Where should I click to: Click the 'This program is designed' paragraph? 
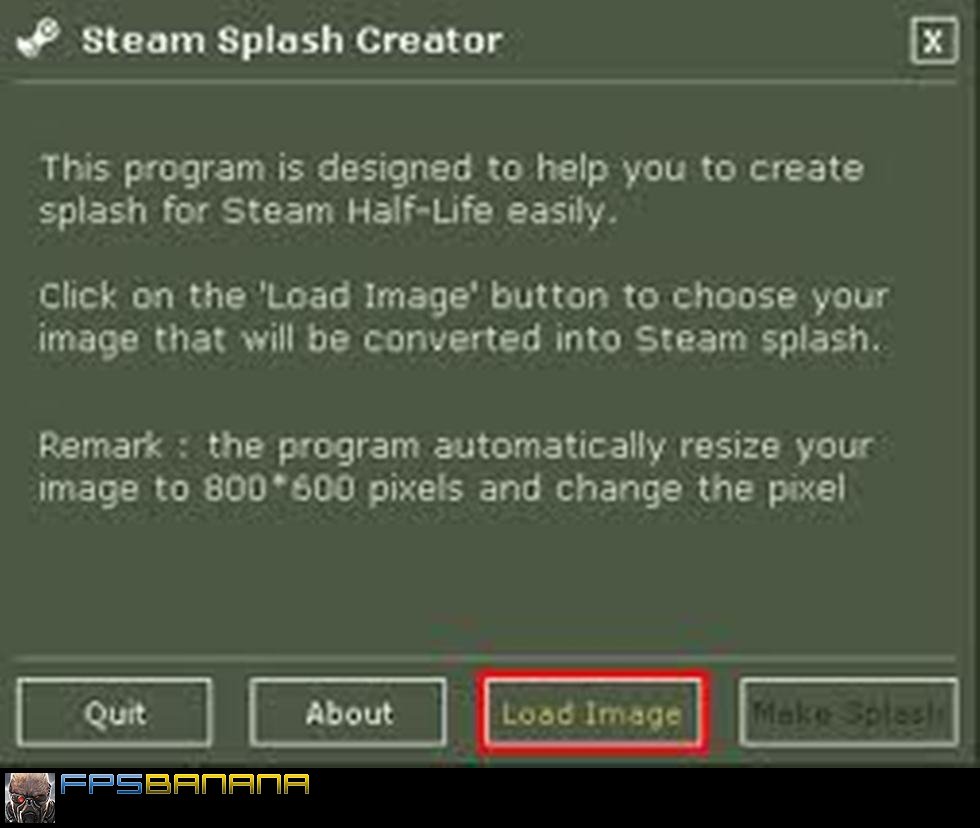(x=451, y=189)
